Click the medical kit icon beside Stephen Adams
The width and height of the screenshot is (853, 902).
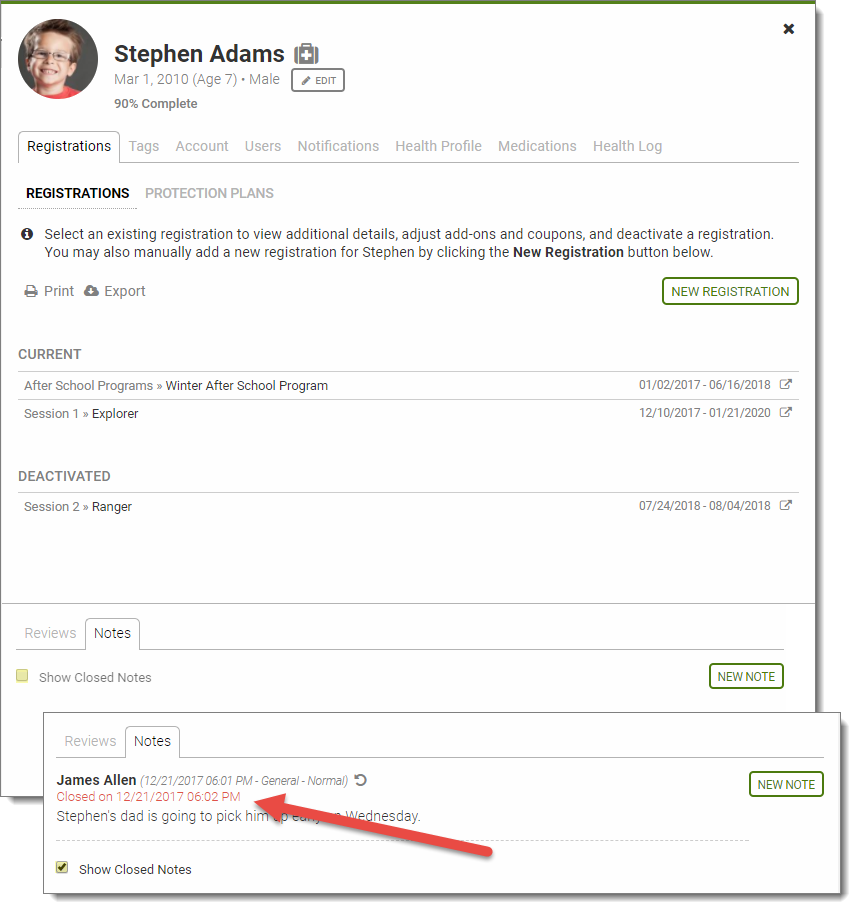(x=306, y=54)
